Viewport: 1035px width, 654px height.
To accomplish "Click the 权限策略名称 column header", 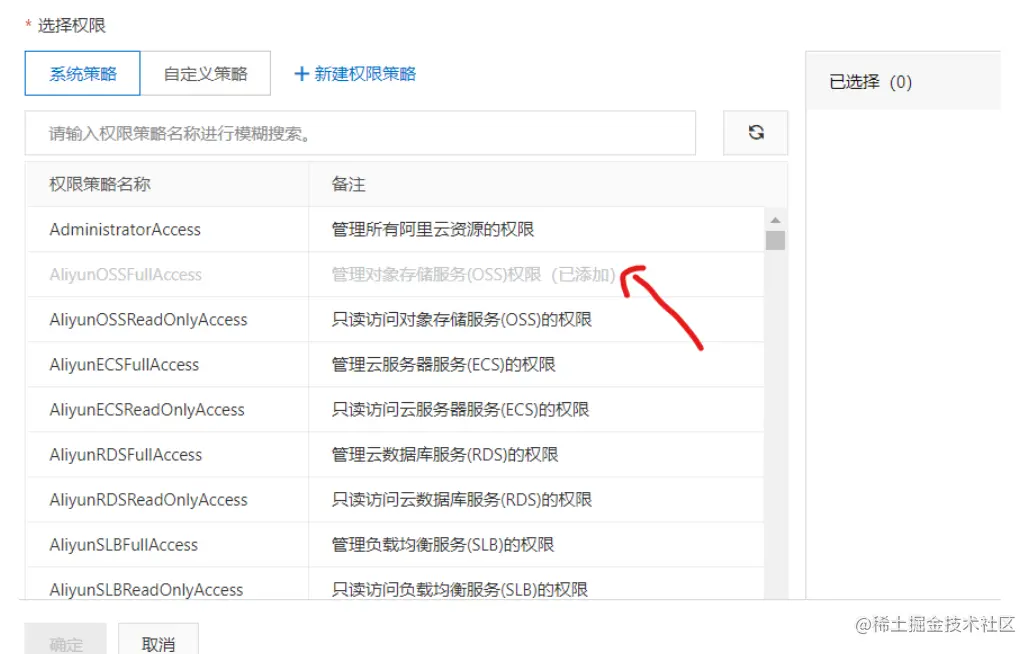I will click(100, 184).
